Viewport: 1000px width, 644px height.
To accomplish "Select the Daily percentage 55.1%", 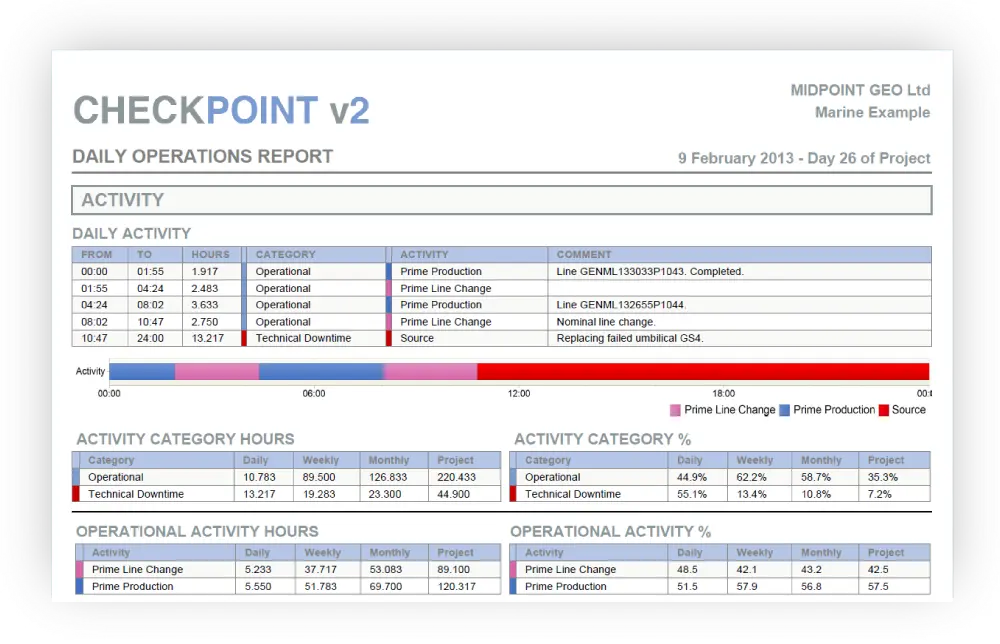I will (692, 494).
